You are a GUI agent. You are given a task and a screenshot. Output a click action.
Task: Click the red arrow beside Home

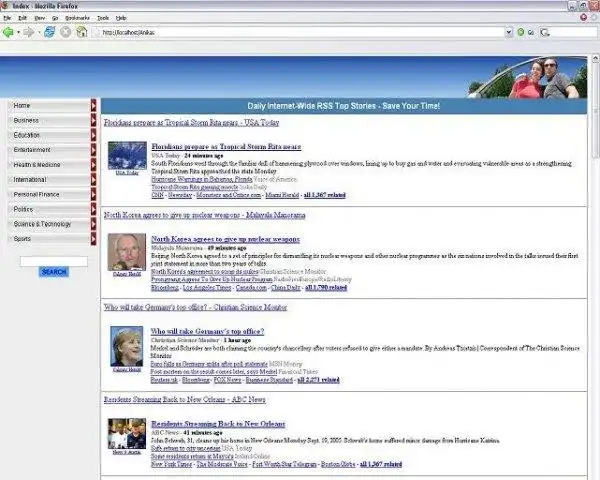tap(93, 105)
